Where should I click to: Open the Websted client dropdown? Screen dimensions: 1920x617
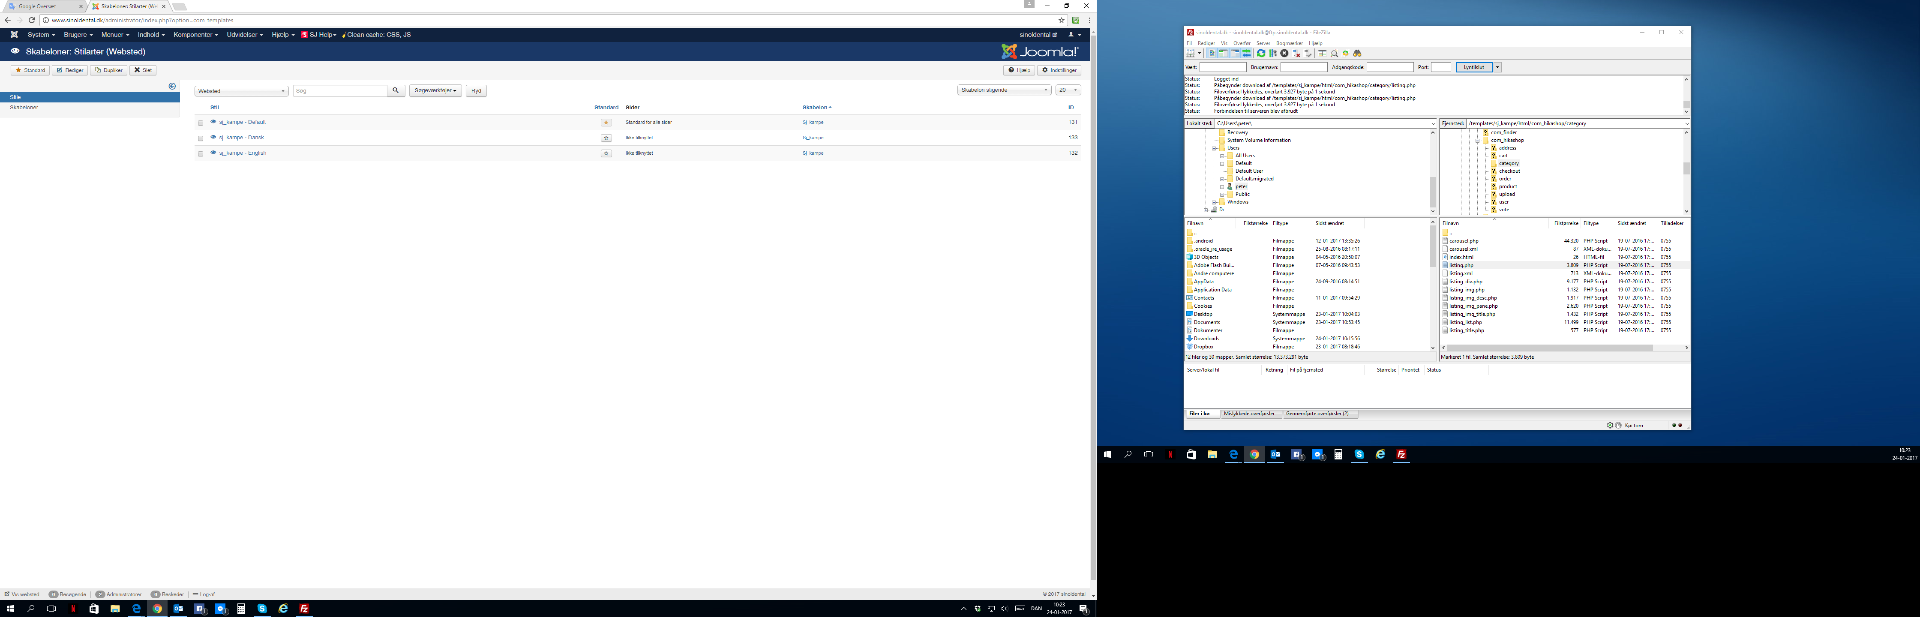[241, 90]
